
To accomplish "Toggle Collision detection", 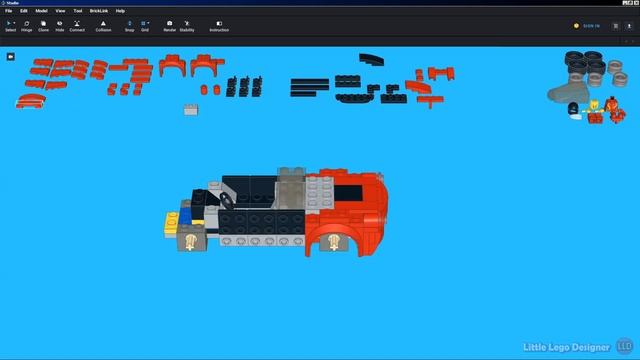I will pos(103,26).
